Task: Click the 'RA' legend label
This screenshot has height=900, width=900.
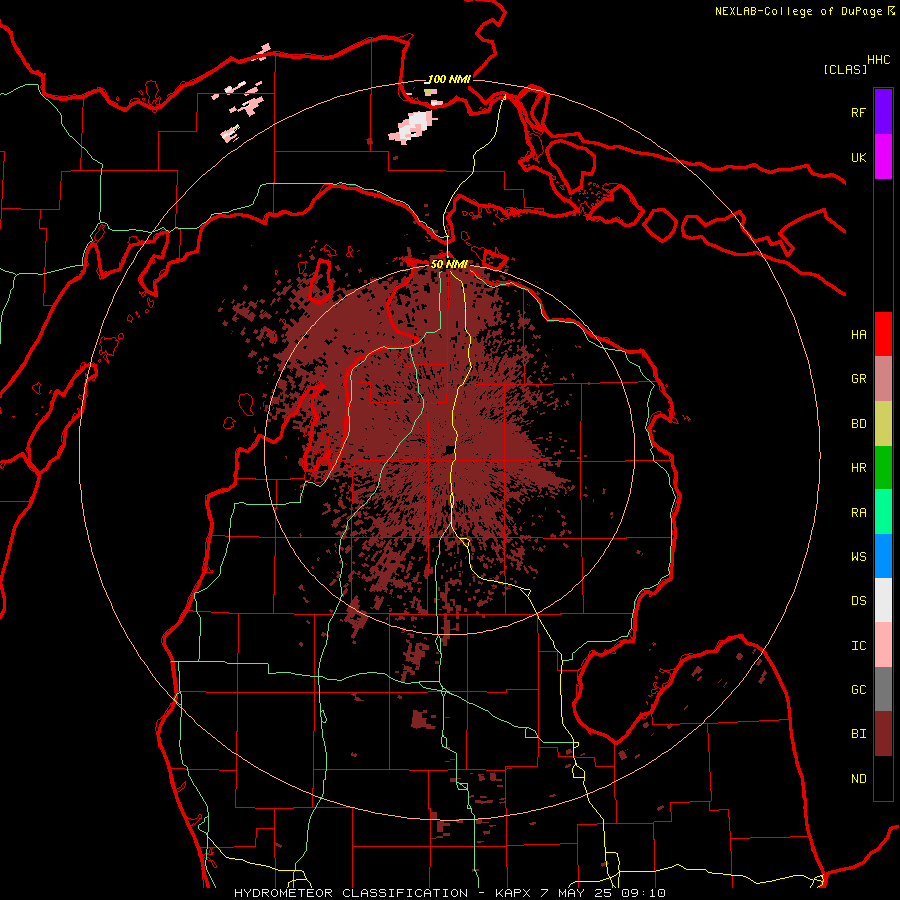Action: [858, 513]
